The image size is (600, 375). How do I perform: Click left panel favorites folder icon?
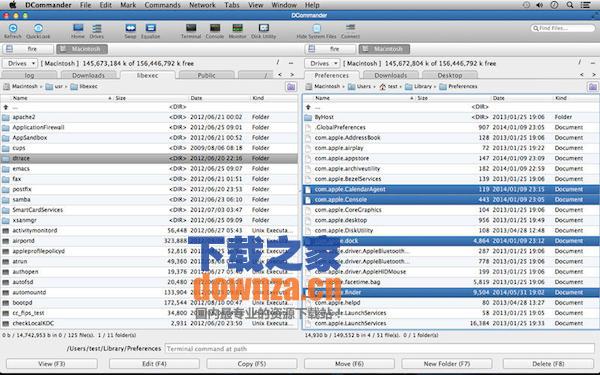point(291,87)
